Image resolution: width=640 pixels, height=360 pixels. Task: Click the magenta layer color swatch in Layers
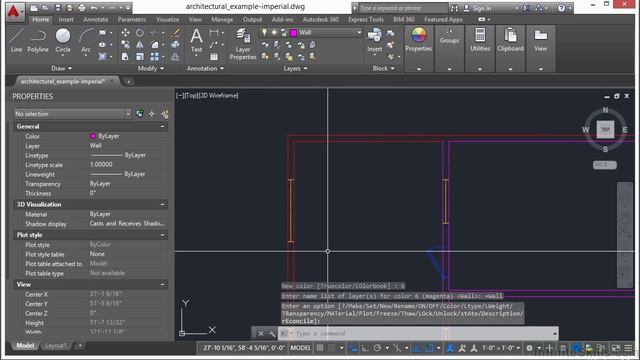point(293,32)
